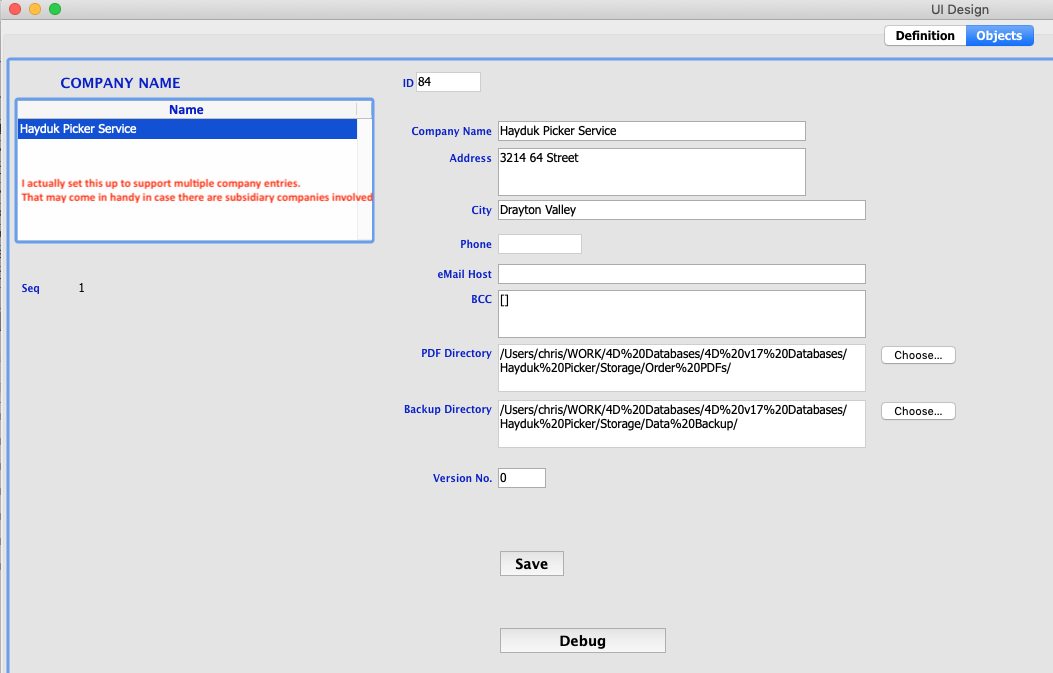Click the Version No. field
Image resolution: width=1053 pixels, height=673 pixels.
[x=522, y=478]
